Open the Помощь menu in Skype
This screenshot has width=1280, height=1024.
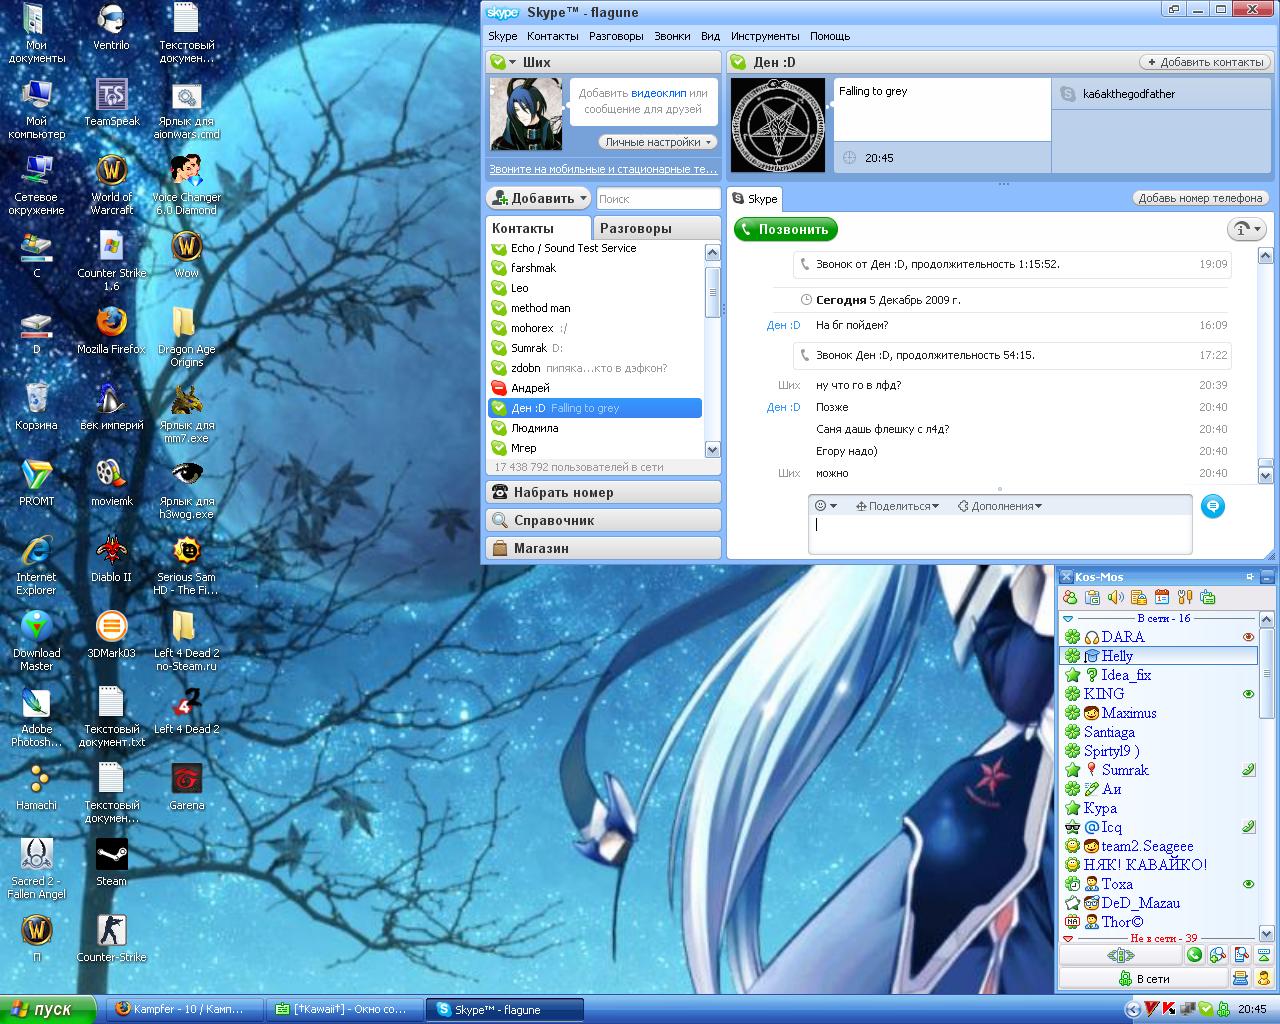[x=830, y=36]
